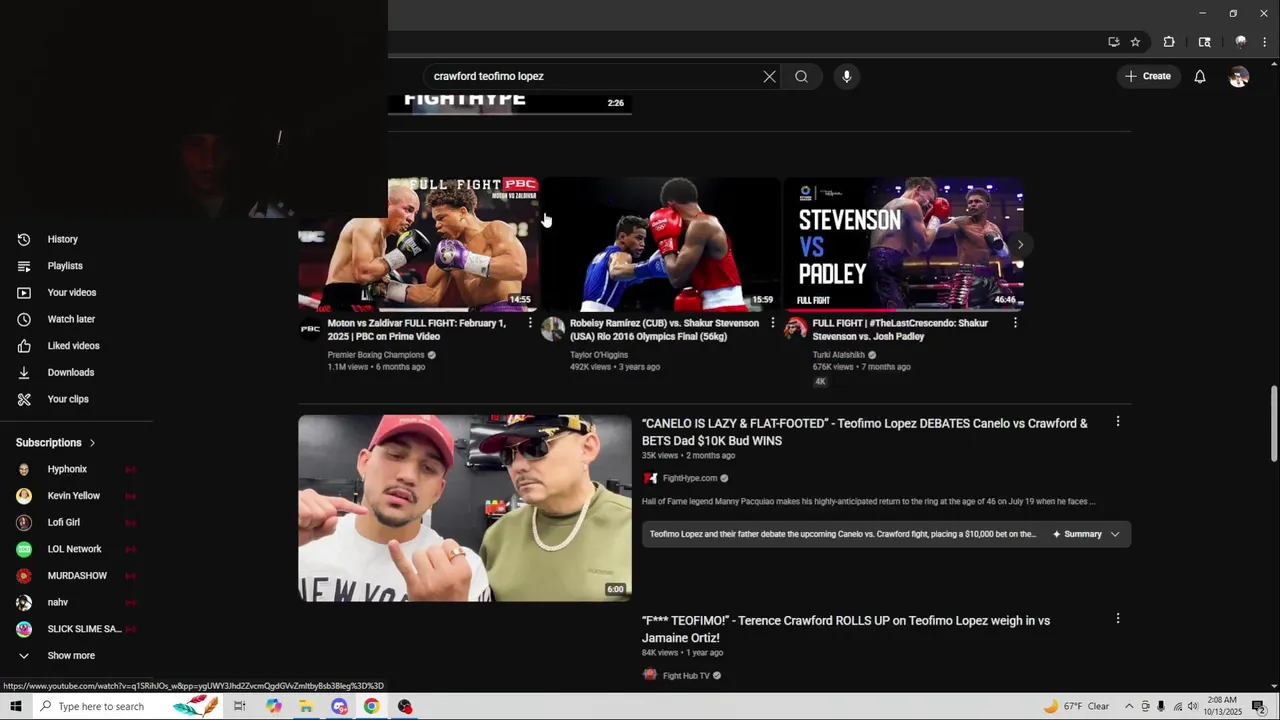Viewport: 1280px width, 720px height.
Task: Open Taylor O'Higgins channel link
Action: pyautogui.click(x=599, y=355)
